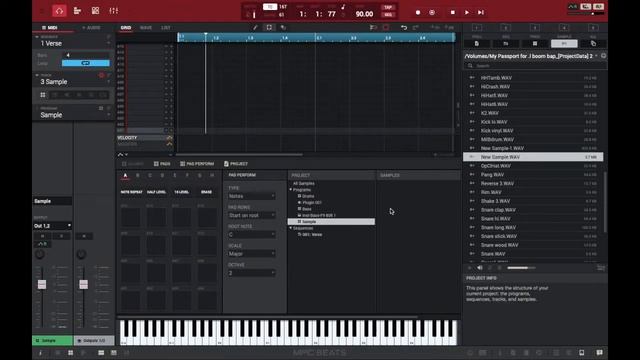This screenshot has width=640, height=360.
Task: Open Pad Rows dropdown Start on root
Action: click(x=251, y=216)
